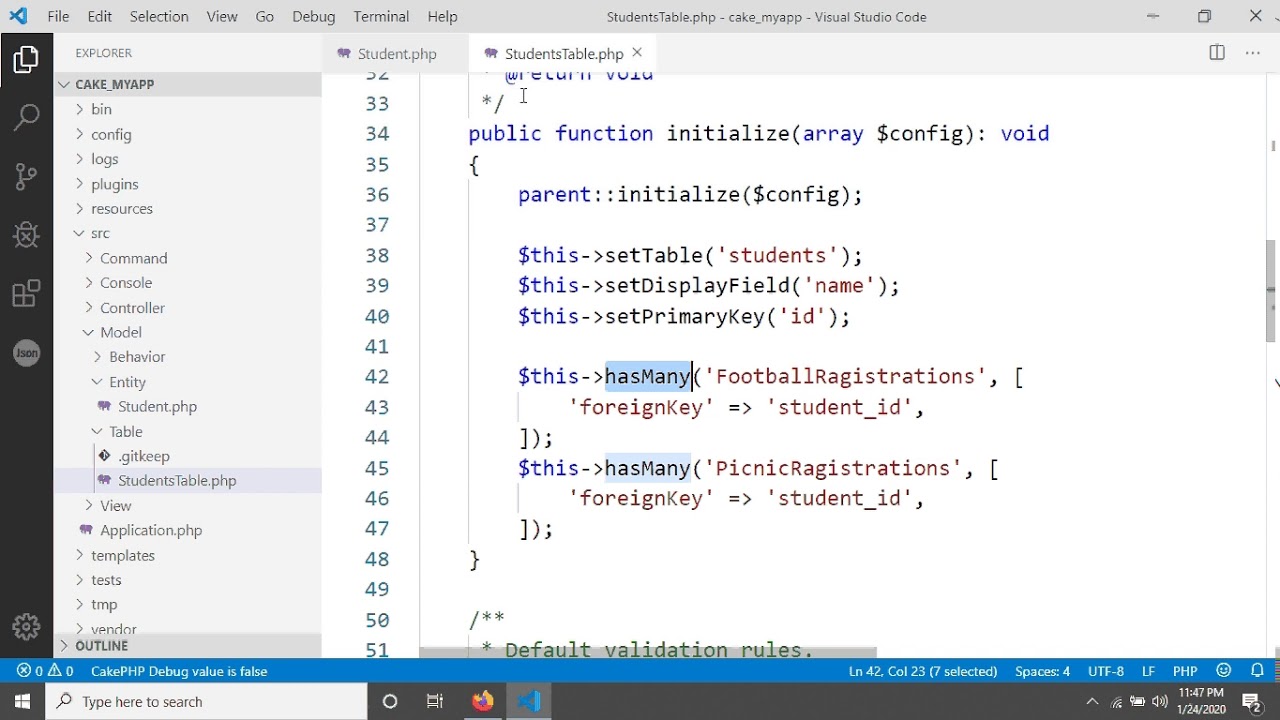Viewport: 1280px width, 720px height.
Task: Switch to the Student.php editor tab
Action: pyautogui.click(x=395, y=53)
